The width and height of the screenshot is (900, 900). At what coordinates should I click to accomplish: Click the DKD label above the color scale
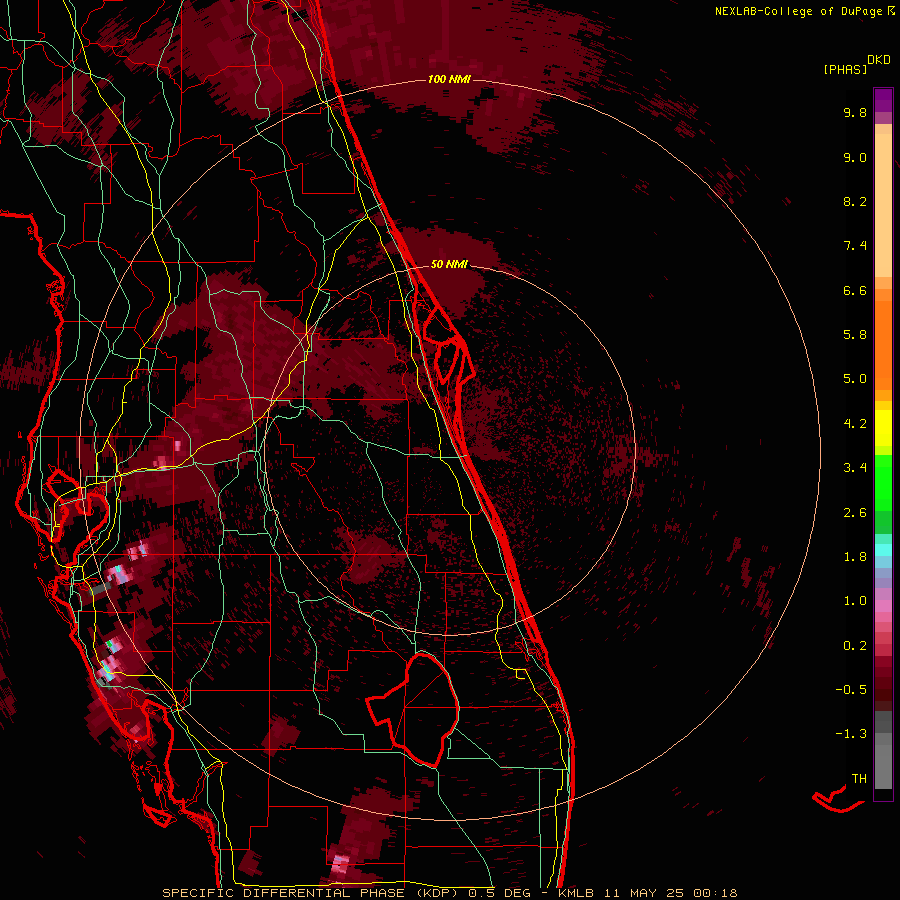click(879, 60)
